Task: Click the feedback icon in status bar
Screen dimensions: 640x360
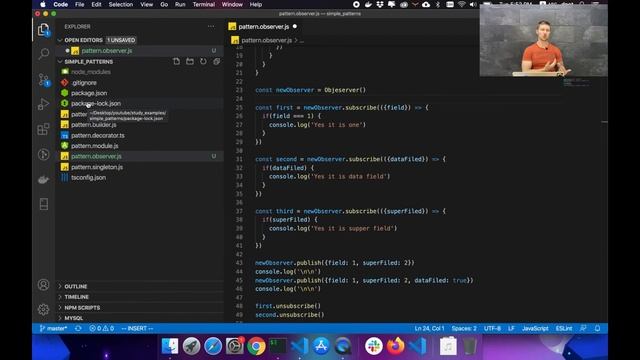Action: (x=583, y=328)
